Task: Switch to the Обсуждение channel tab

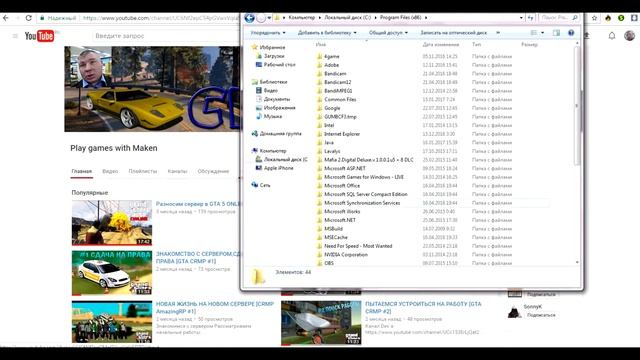Action: tap(213, 171)
